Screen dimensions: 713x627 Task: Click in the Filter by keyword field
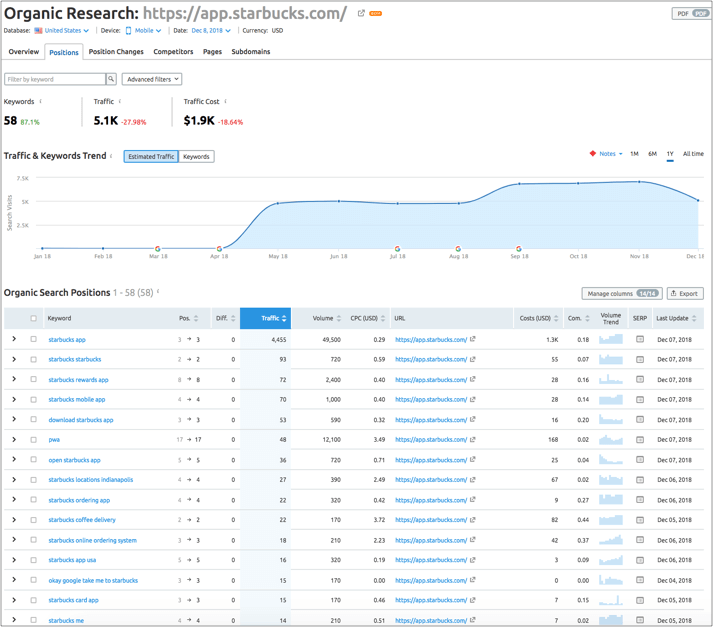coord(55,79)
